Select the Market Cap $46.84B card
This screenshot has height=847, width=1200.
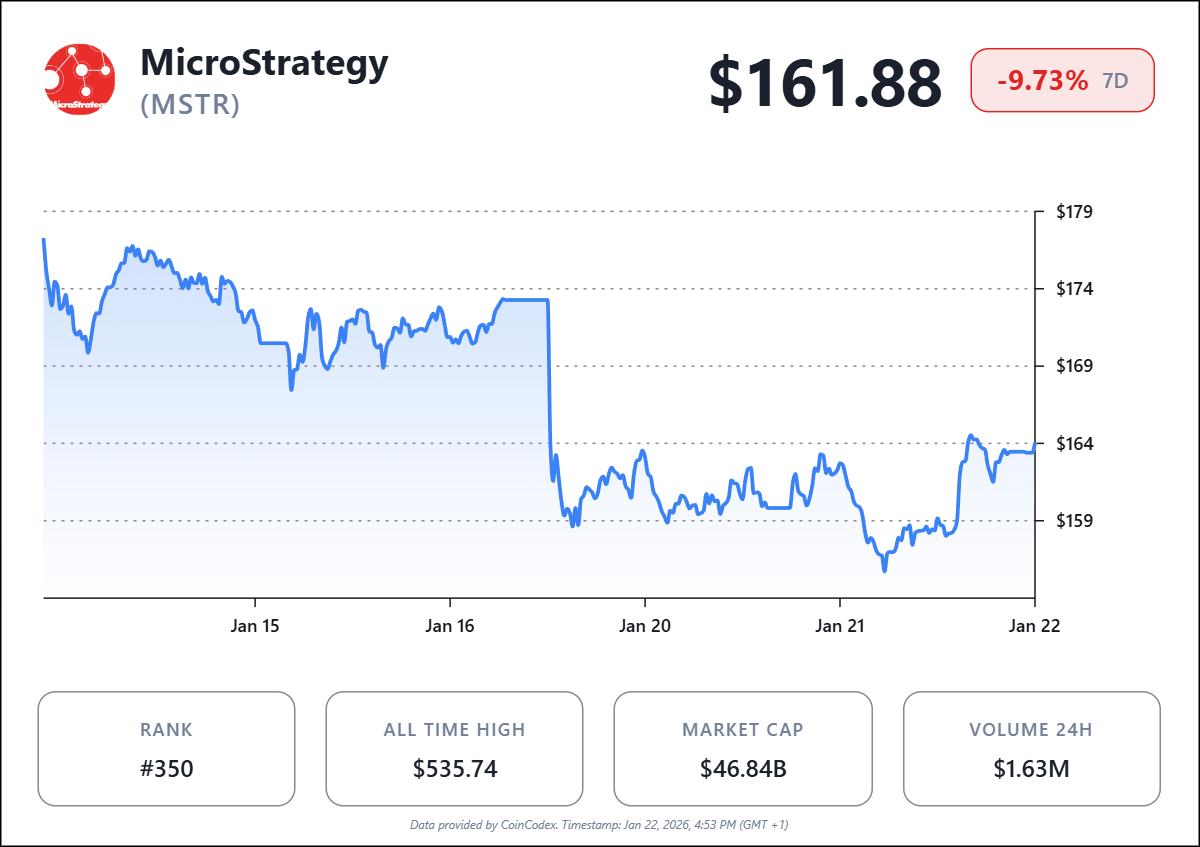click(x=742, y=748)
